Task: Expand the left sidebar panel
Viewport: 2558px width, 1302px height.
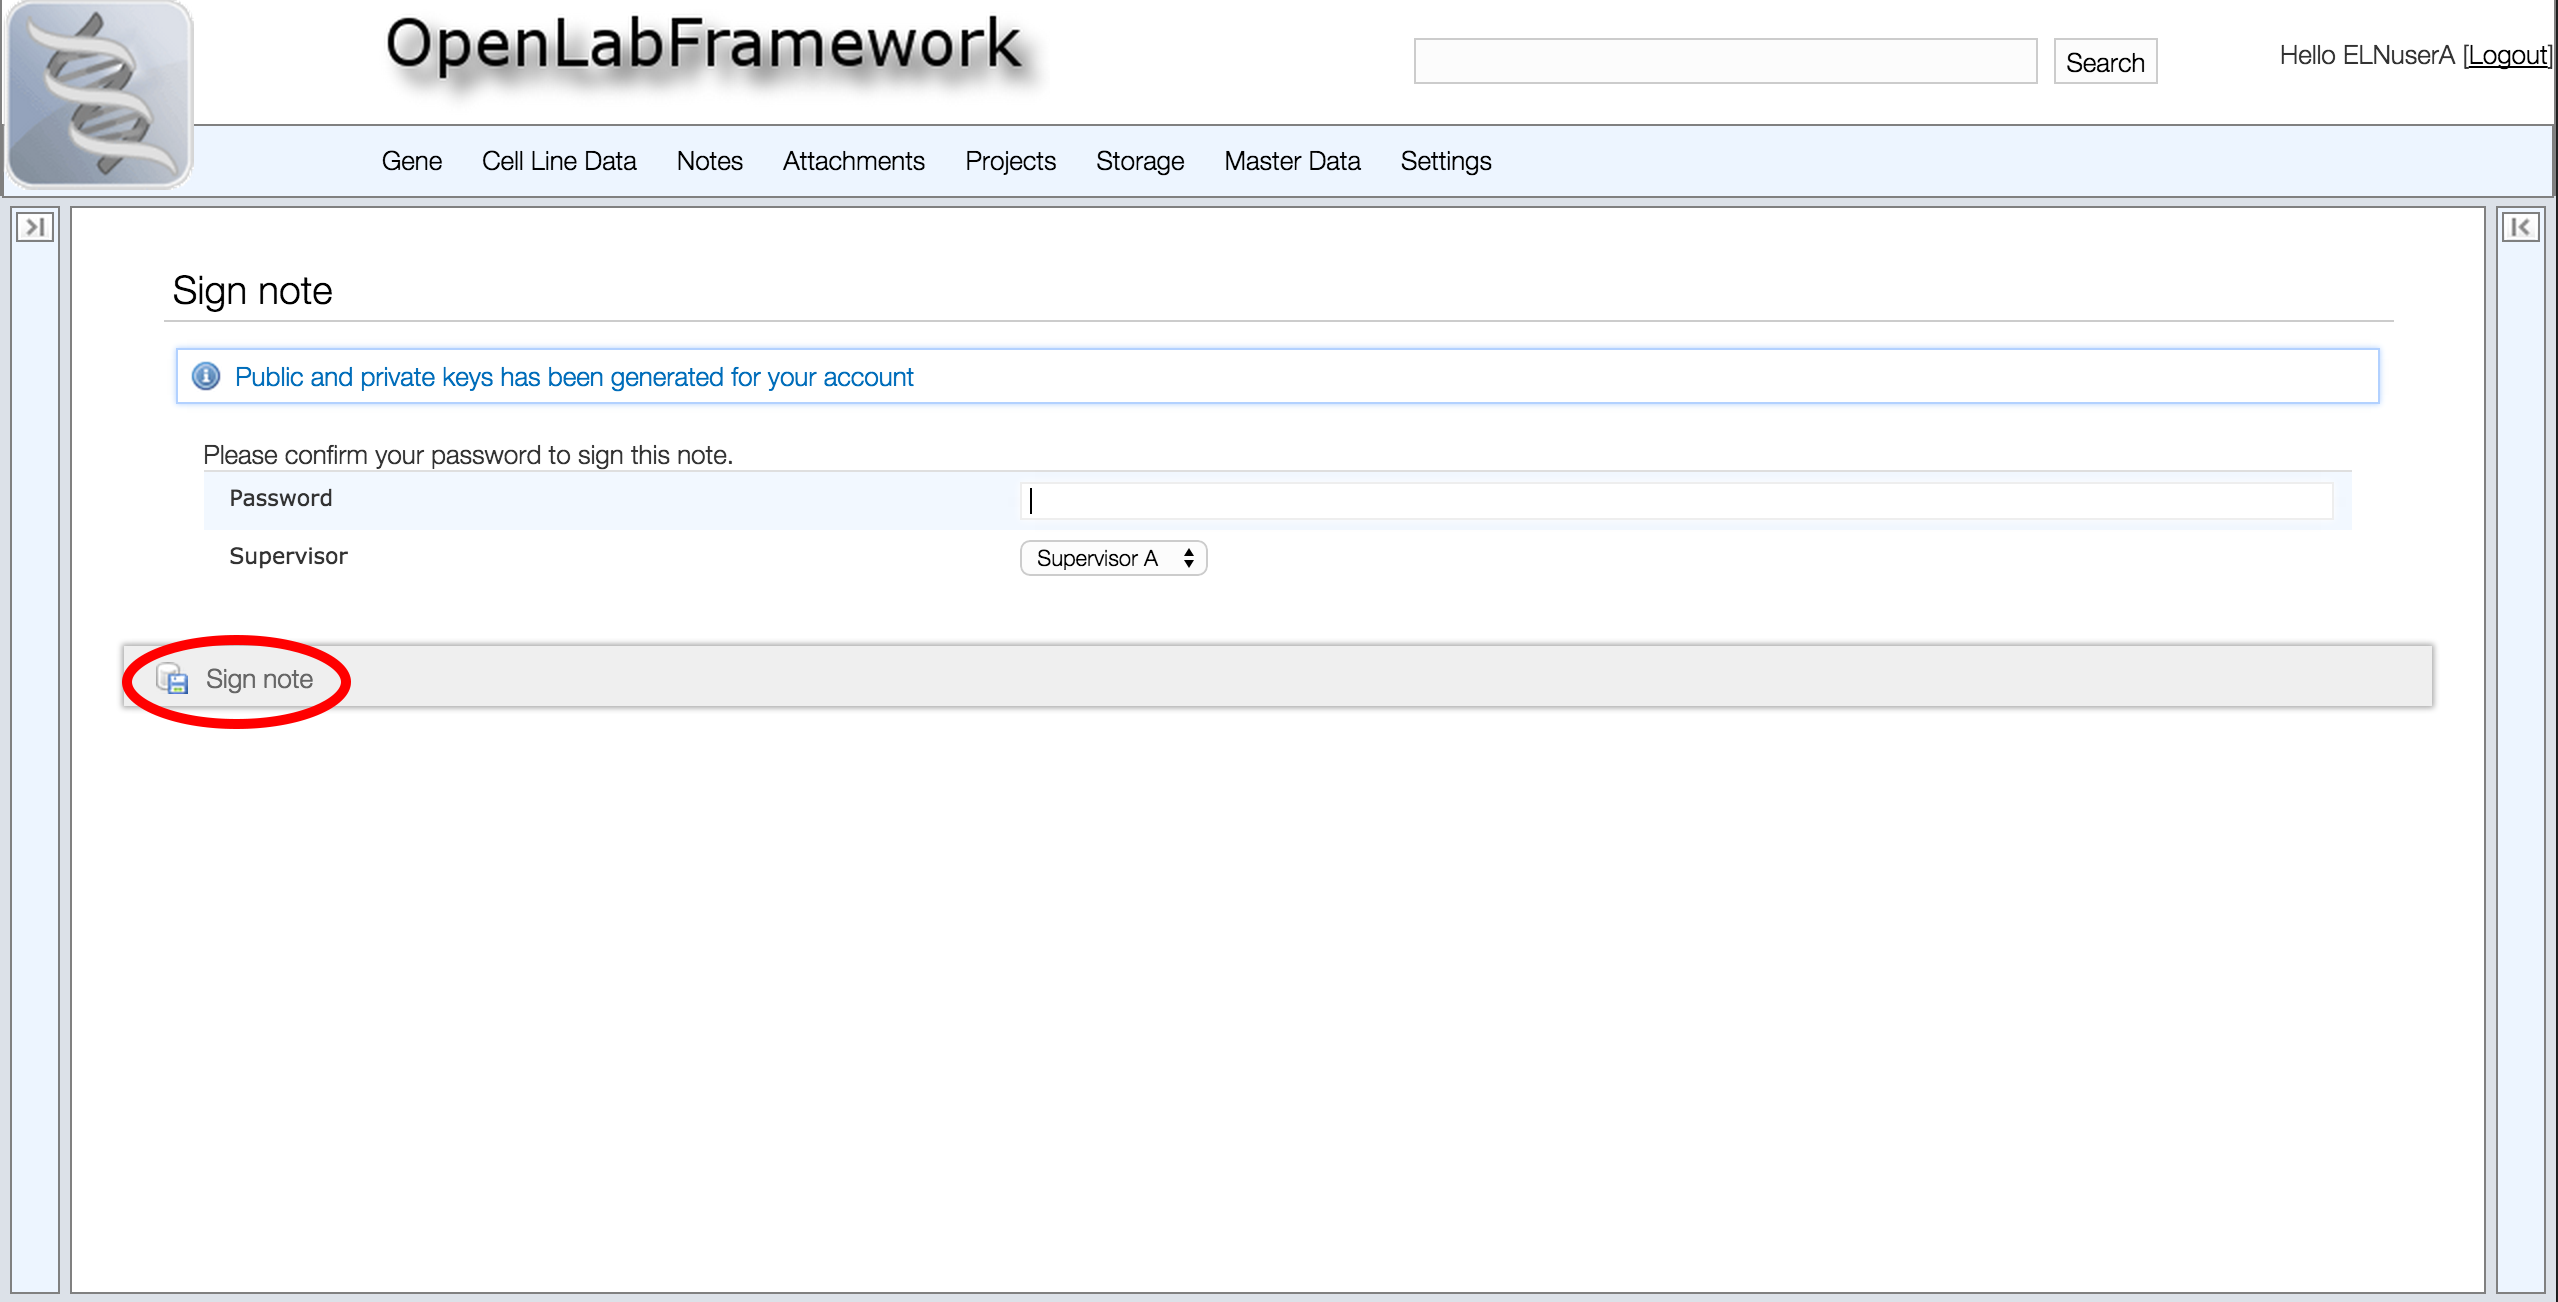Action: [35, 227]
